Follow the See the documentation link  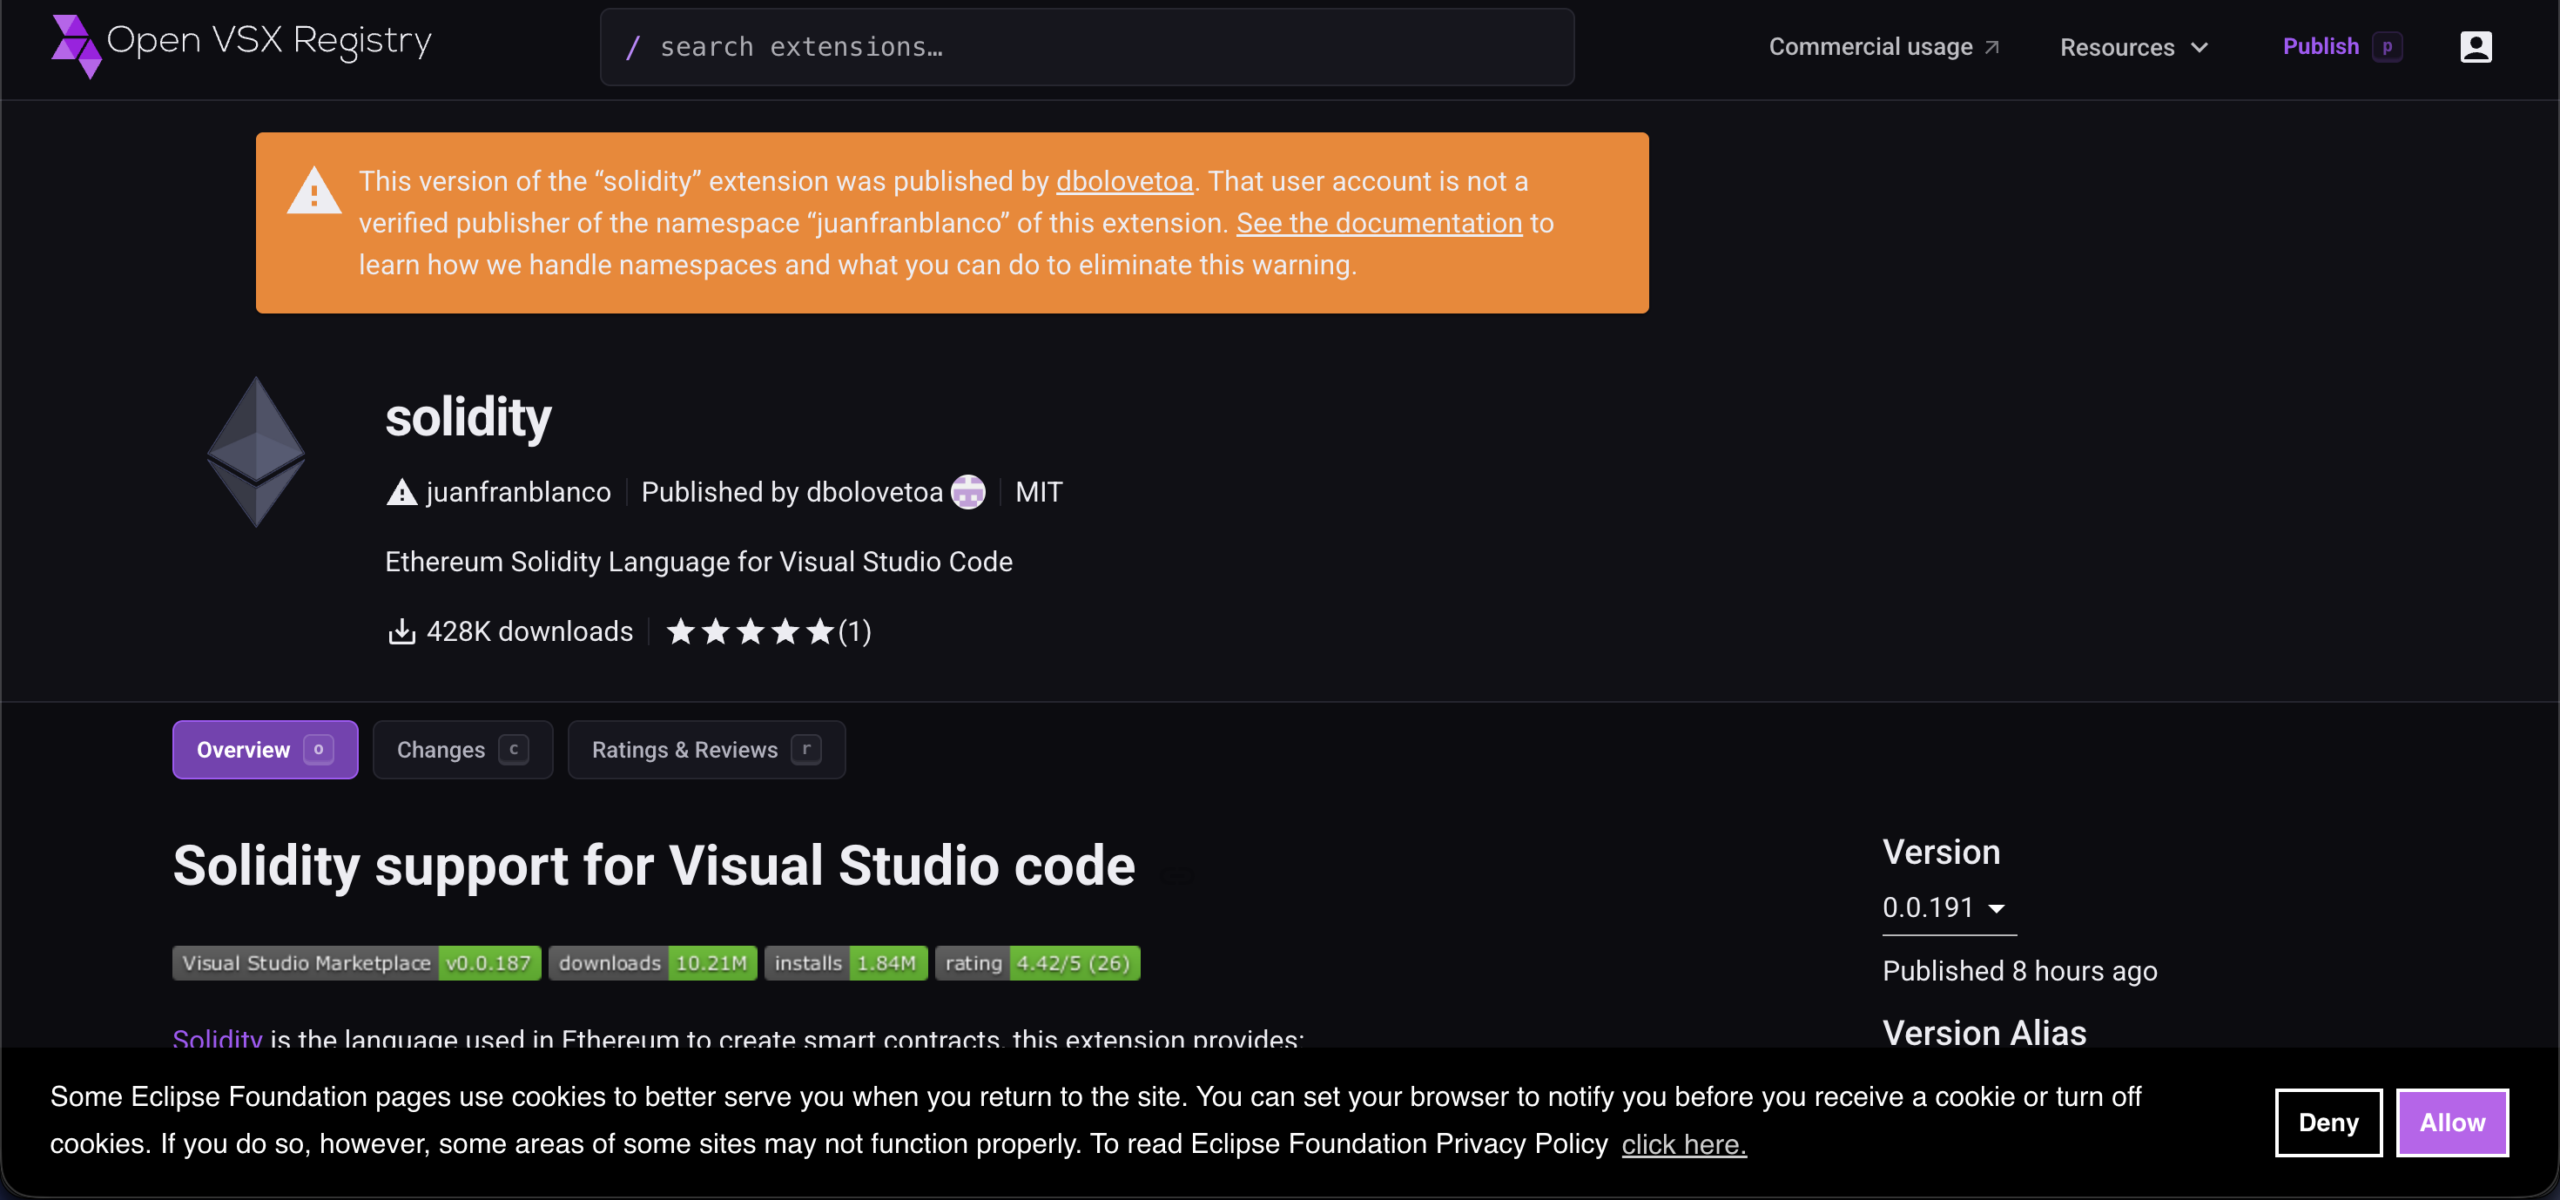[x=1379, y=223]
